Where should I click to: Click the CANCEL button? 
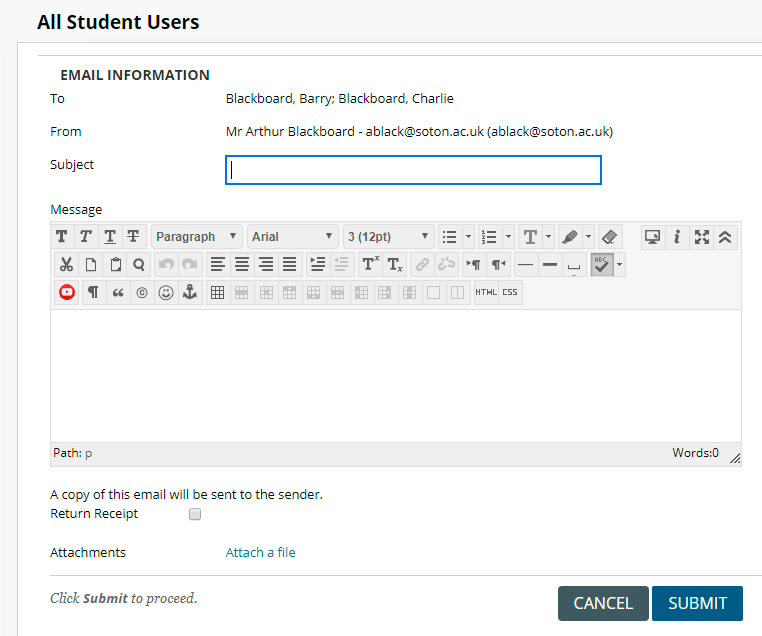(603, 603)
